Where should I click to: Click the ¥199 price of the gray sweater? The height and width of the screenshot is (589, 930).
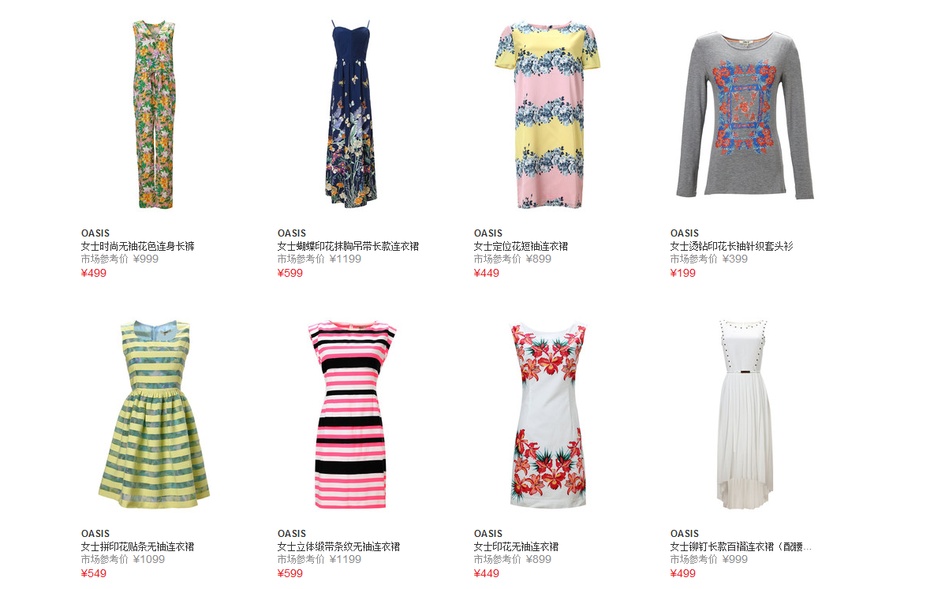click(683, 273)
